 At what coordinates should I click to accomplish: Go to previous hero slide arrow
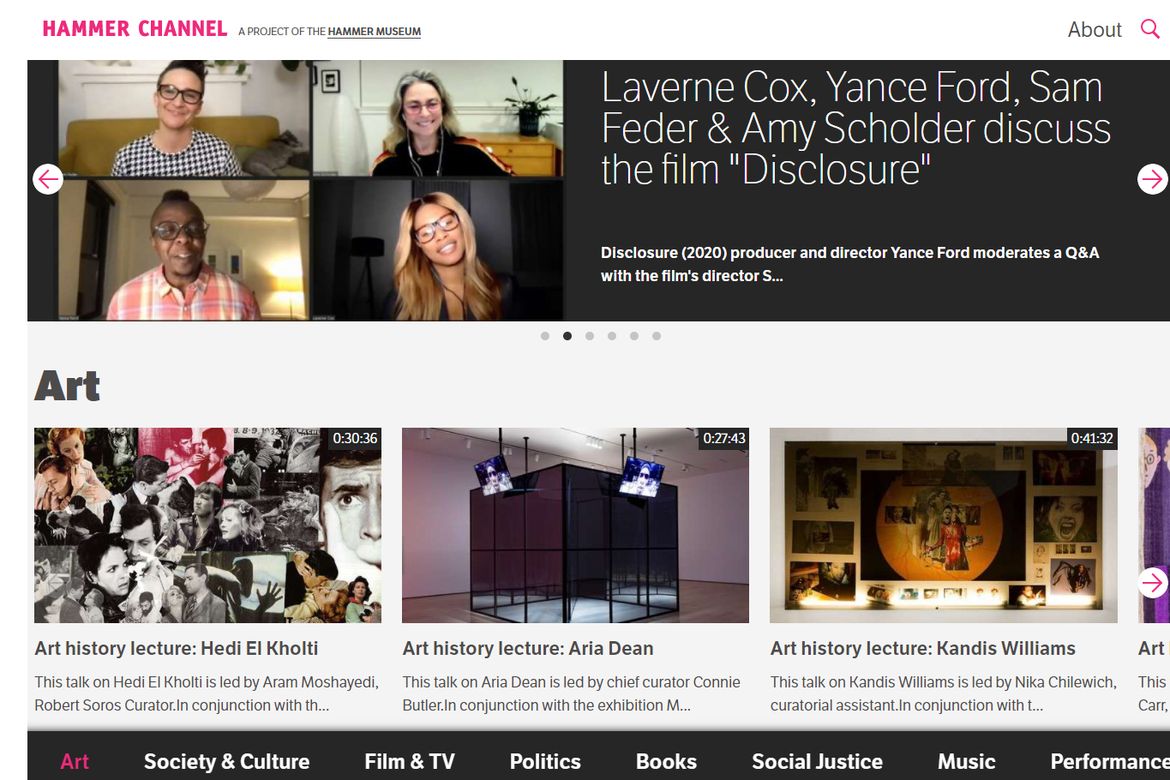[x=48, y=179]
